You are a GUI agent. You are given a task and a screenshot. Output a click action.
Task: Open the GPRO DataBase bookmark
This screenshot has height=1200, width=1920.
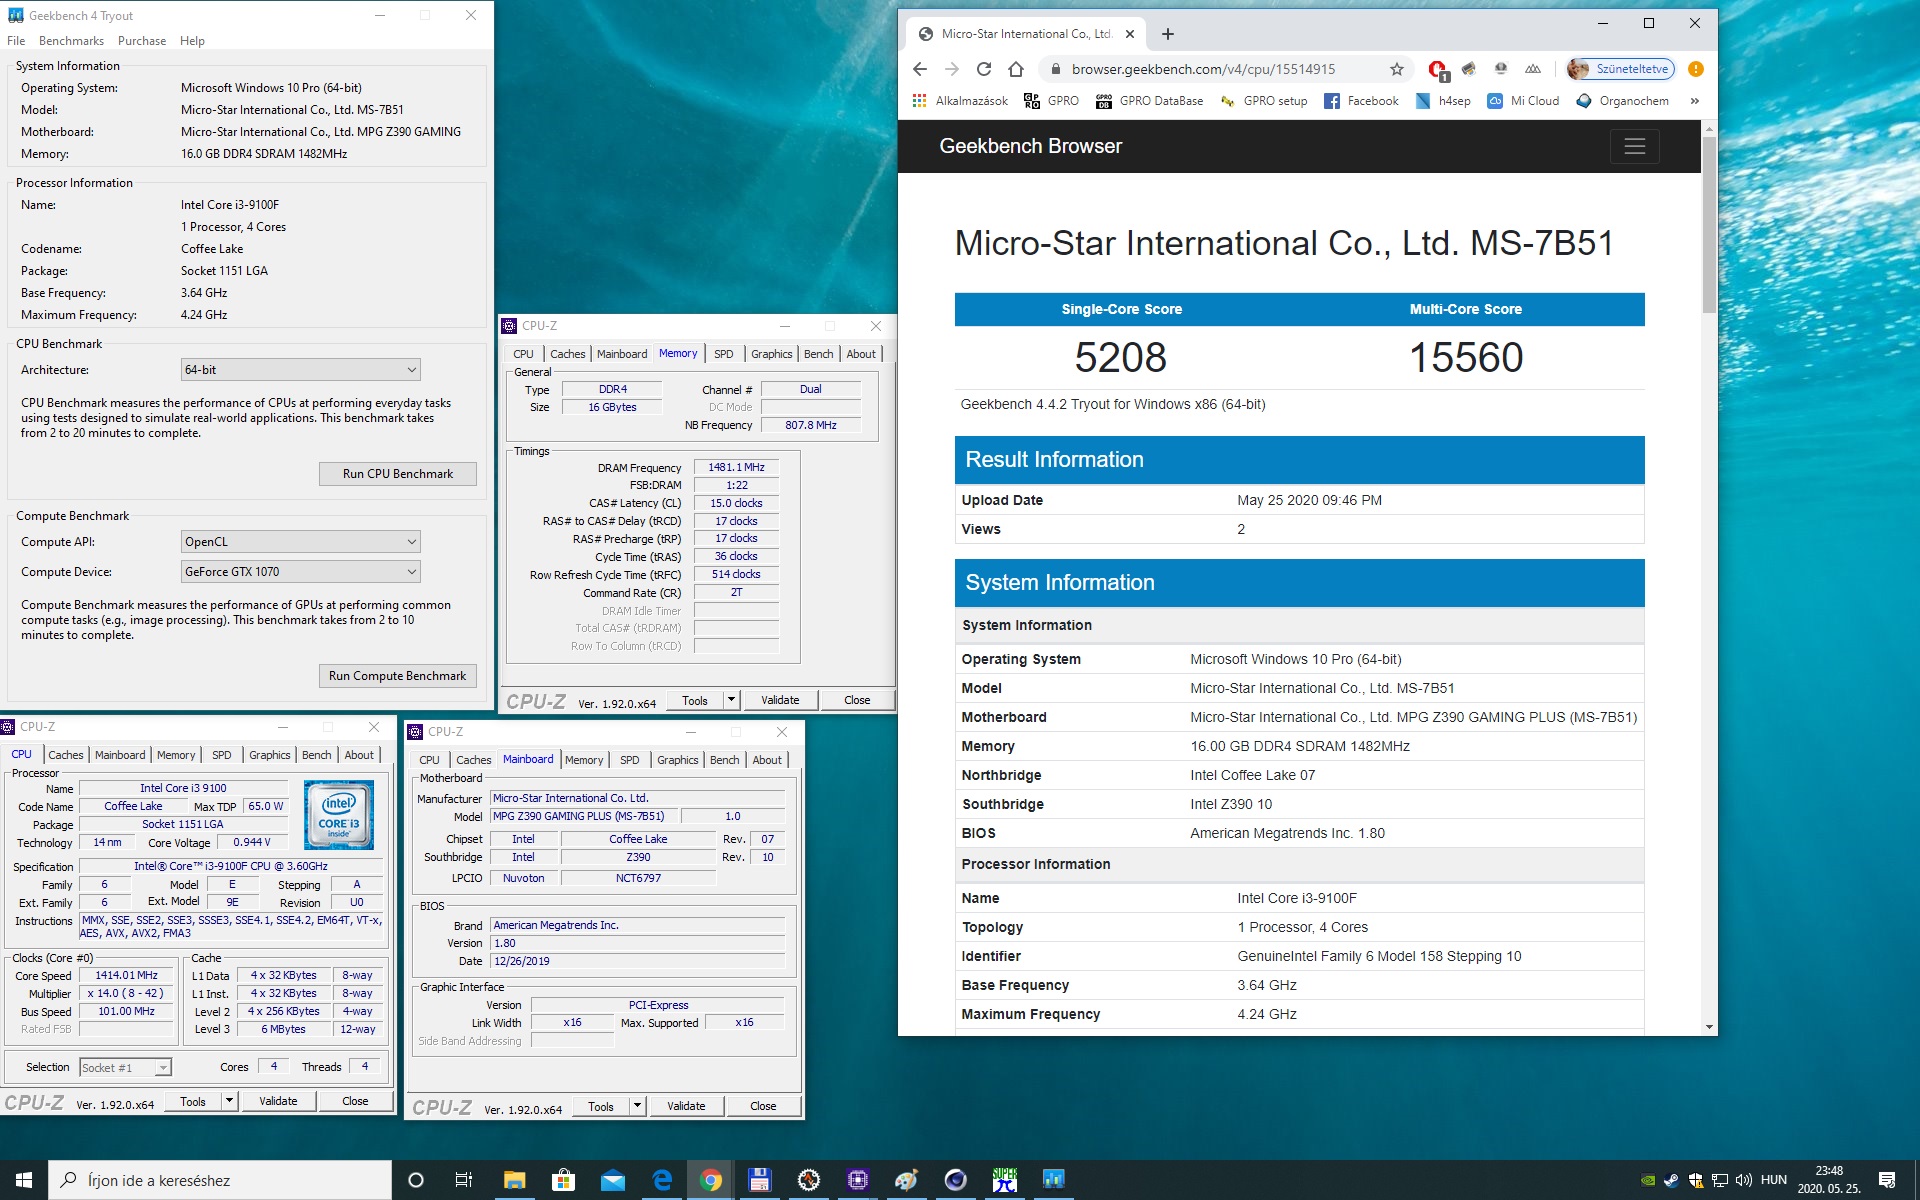coord(1150,101)
